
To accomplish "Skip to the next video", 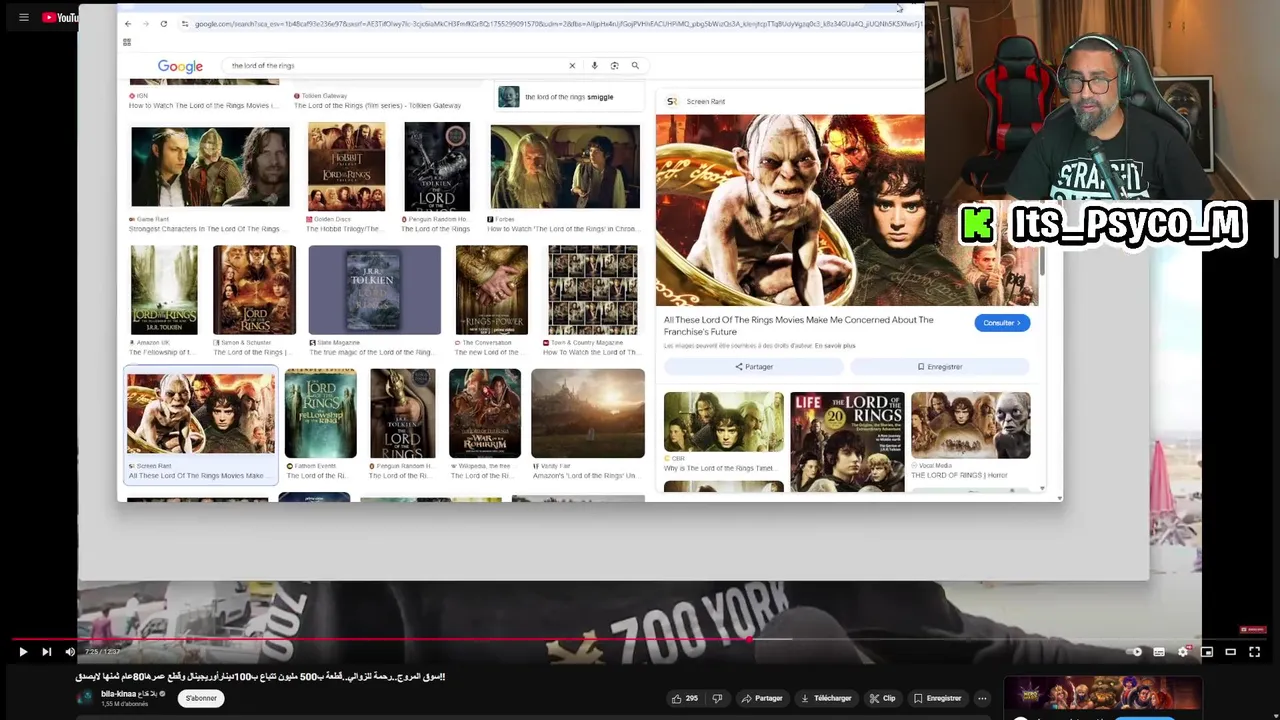I will click(x=46, y=652).
